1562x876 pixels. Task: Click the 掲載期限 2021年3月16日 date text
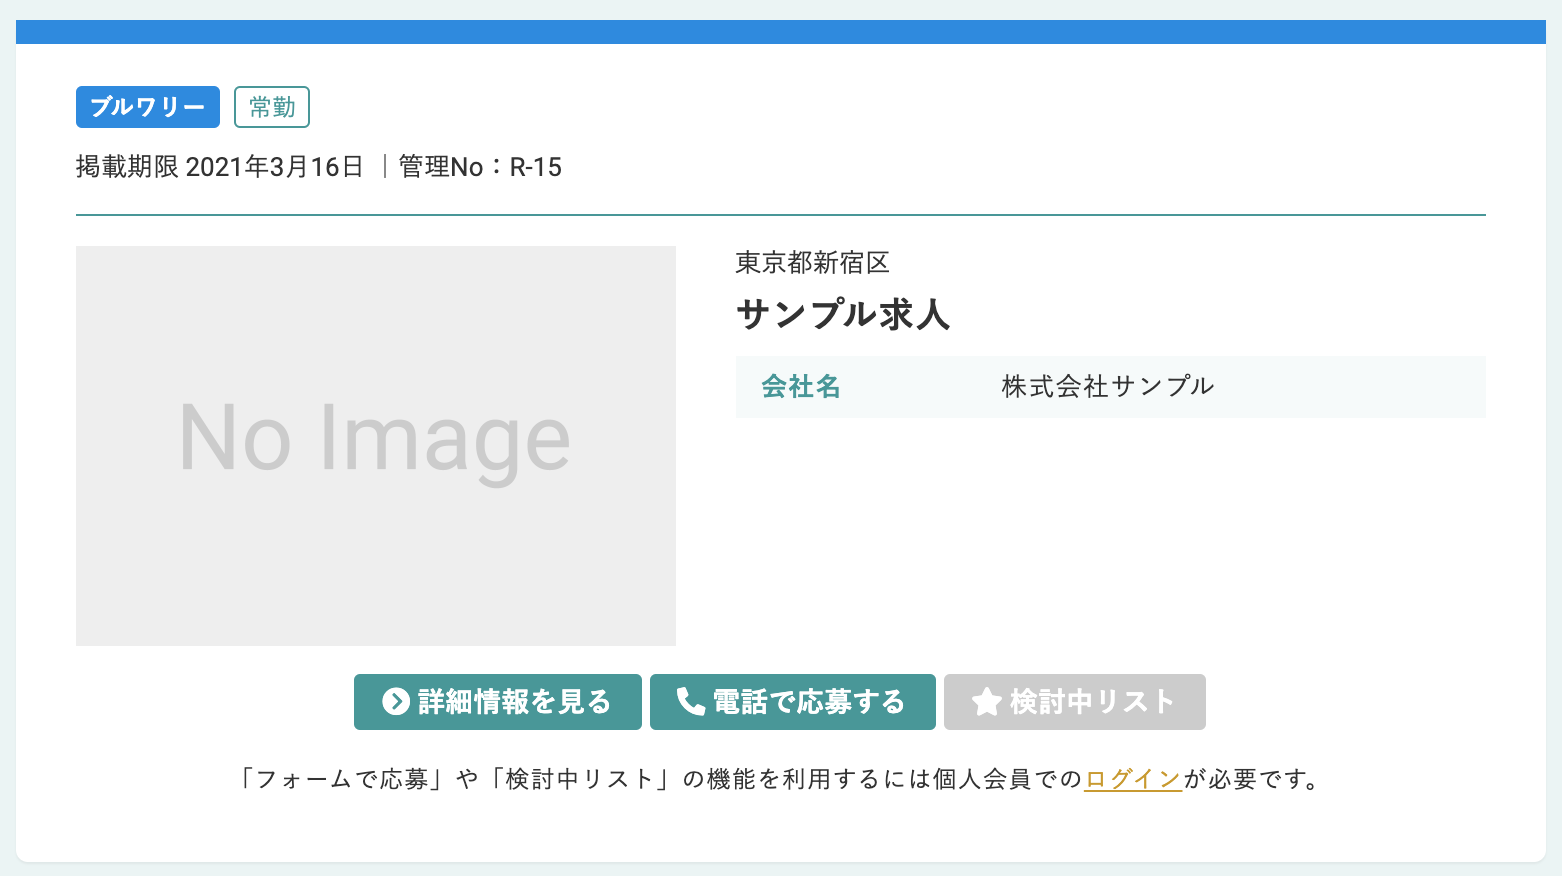[x=220, y=167]
